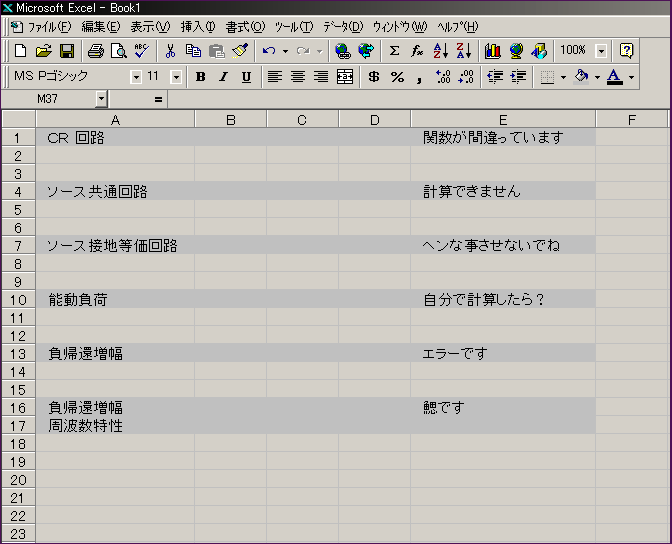Click the Save floppy disk icon
672x544 pixels.
pos(67,50)
